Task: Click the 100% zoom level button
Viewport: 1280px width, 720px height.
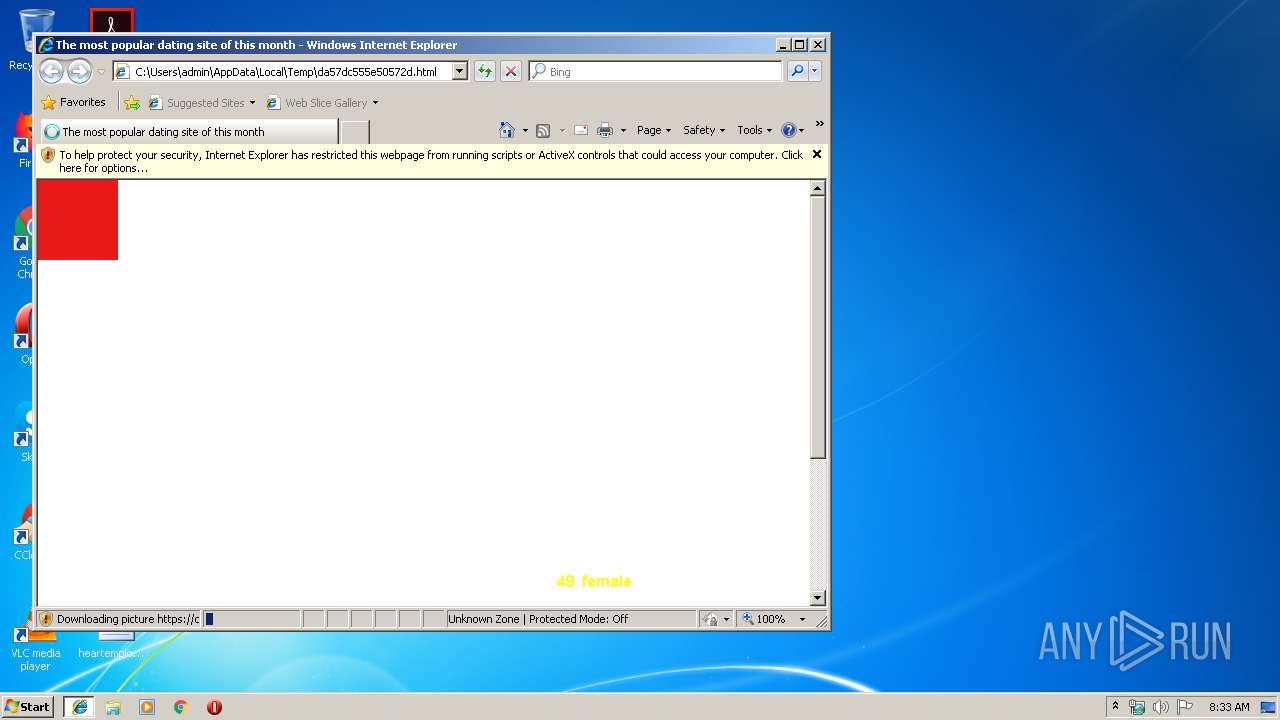Action: click(x=765, y=619)
